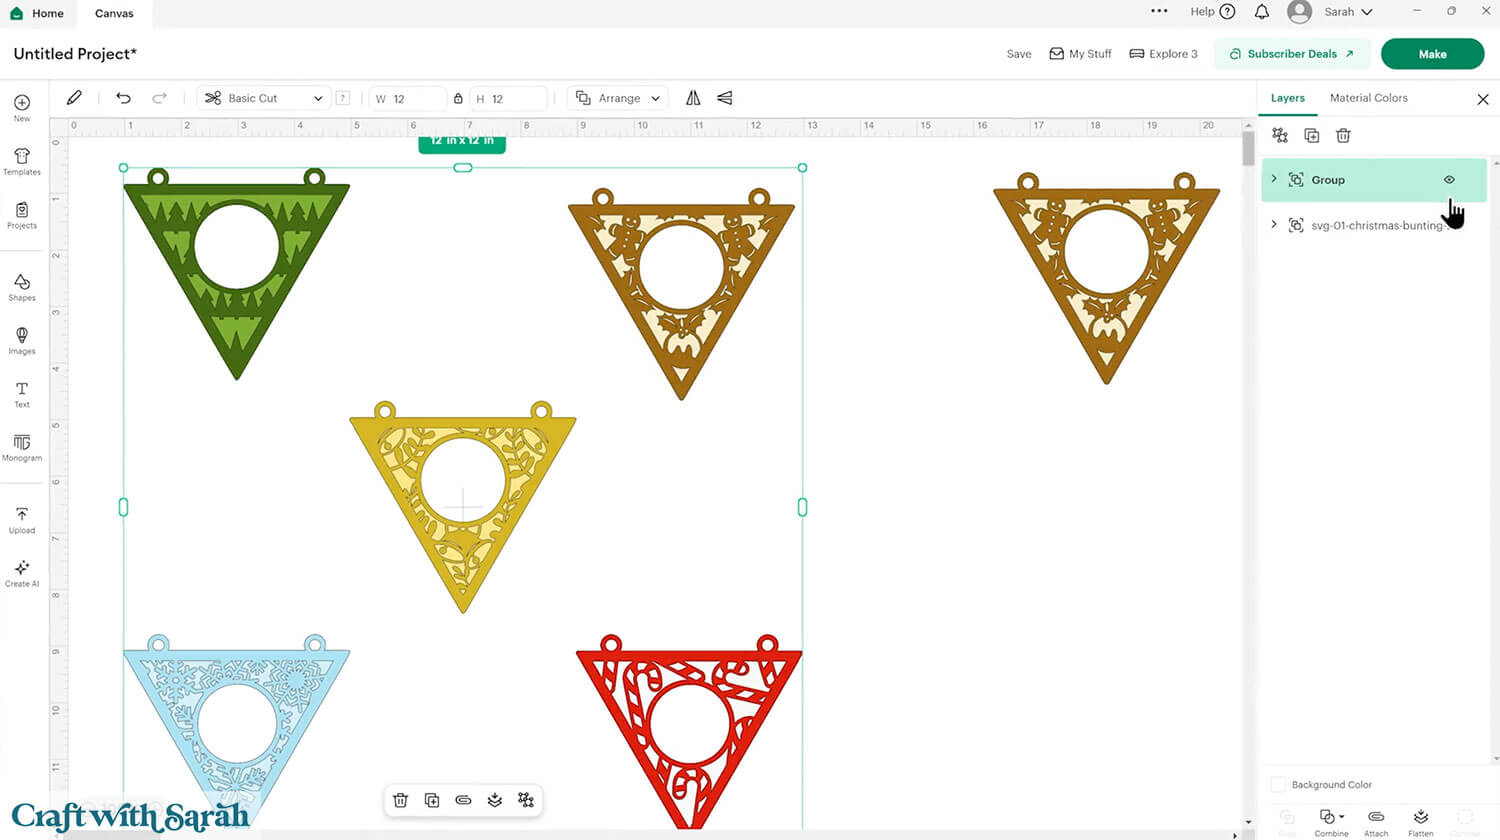Toggle visibility of the Group layer
This screenshot has height=840, width=1500.
tap(1449, 179)
